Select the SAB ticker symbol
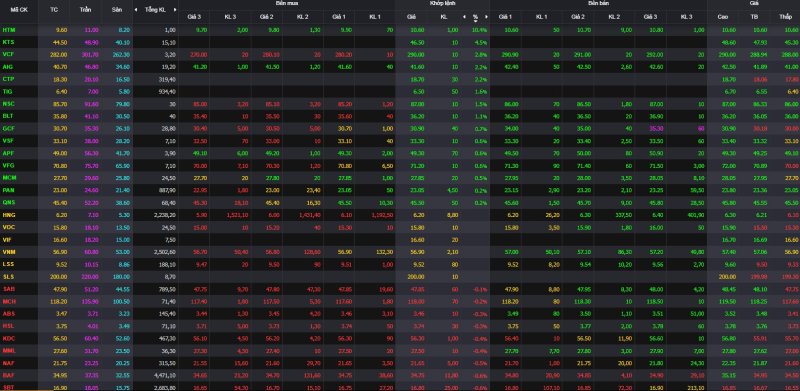This screenshot has width=800, height=391. (x=8, y=289)
